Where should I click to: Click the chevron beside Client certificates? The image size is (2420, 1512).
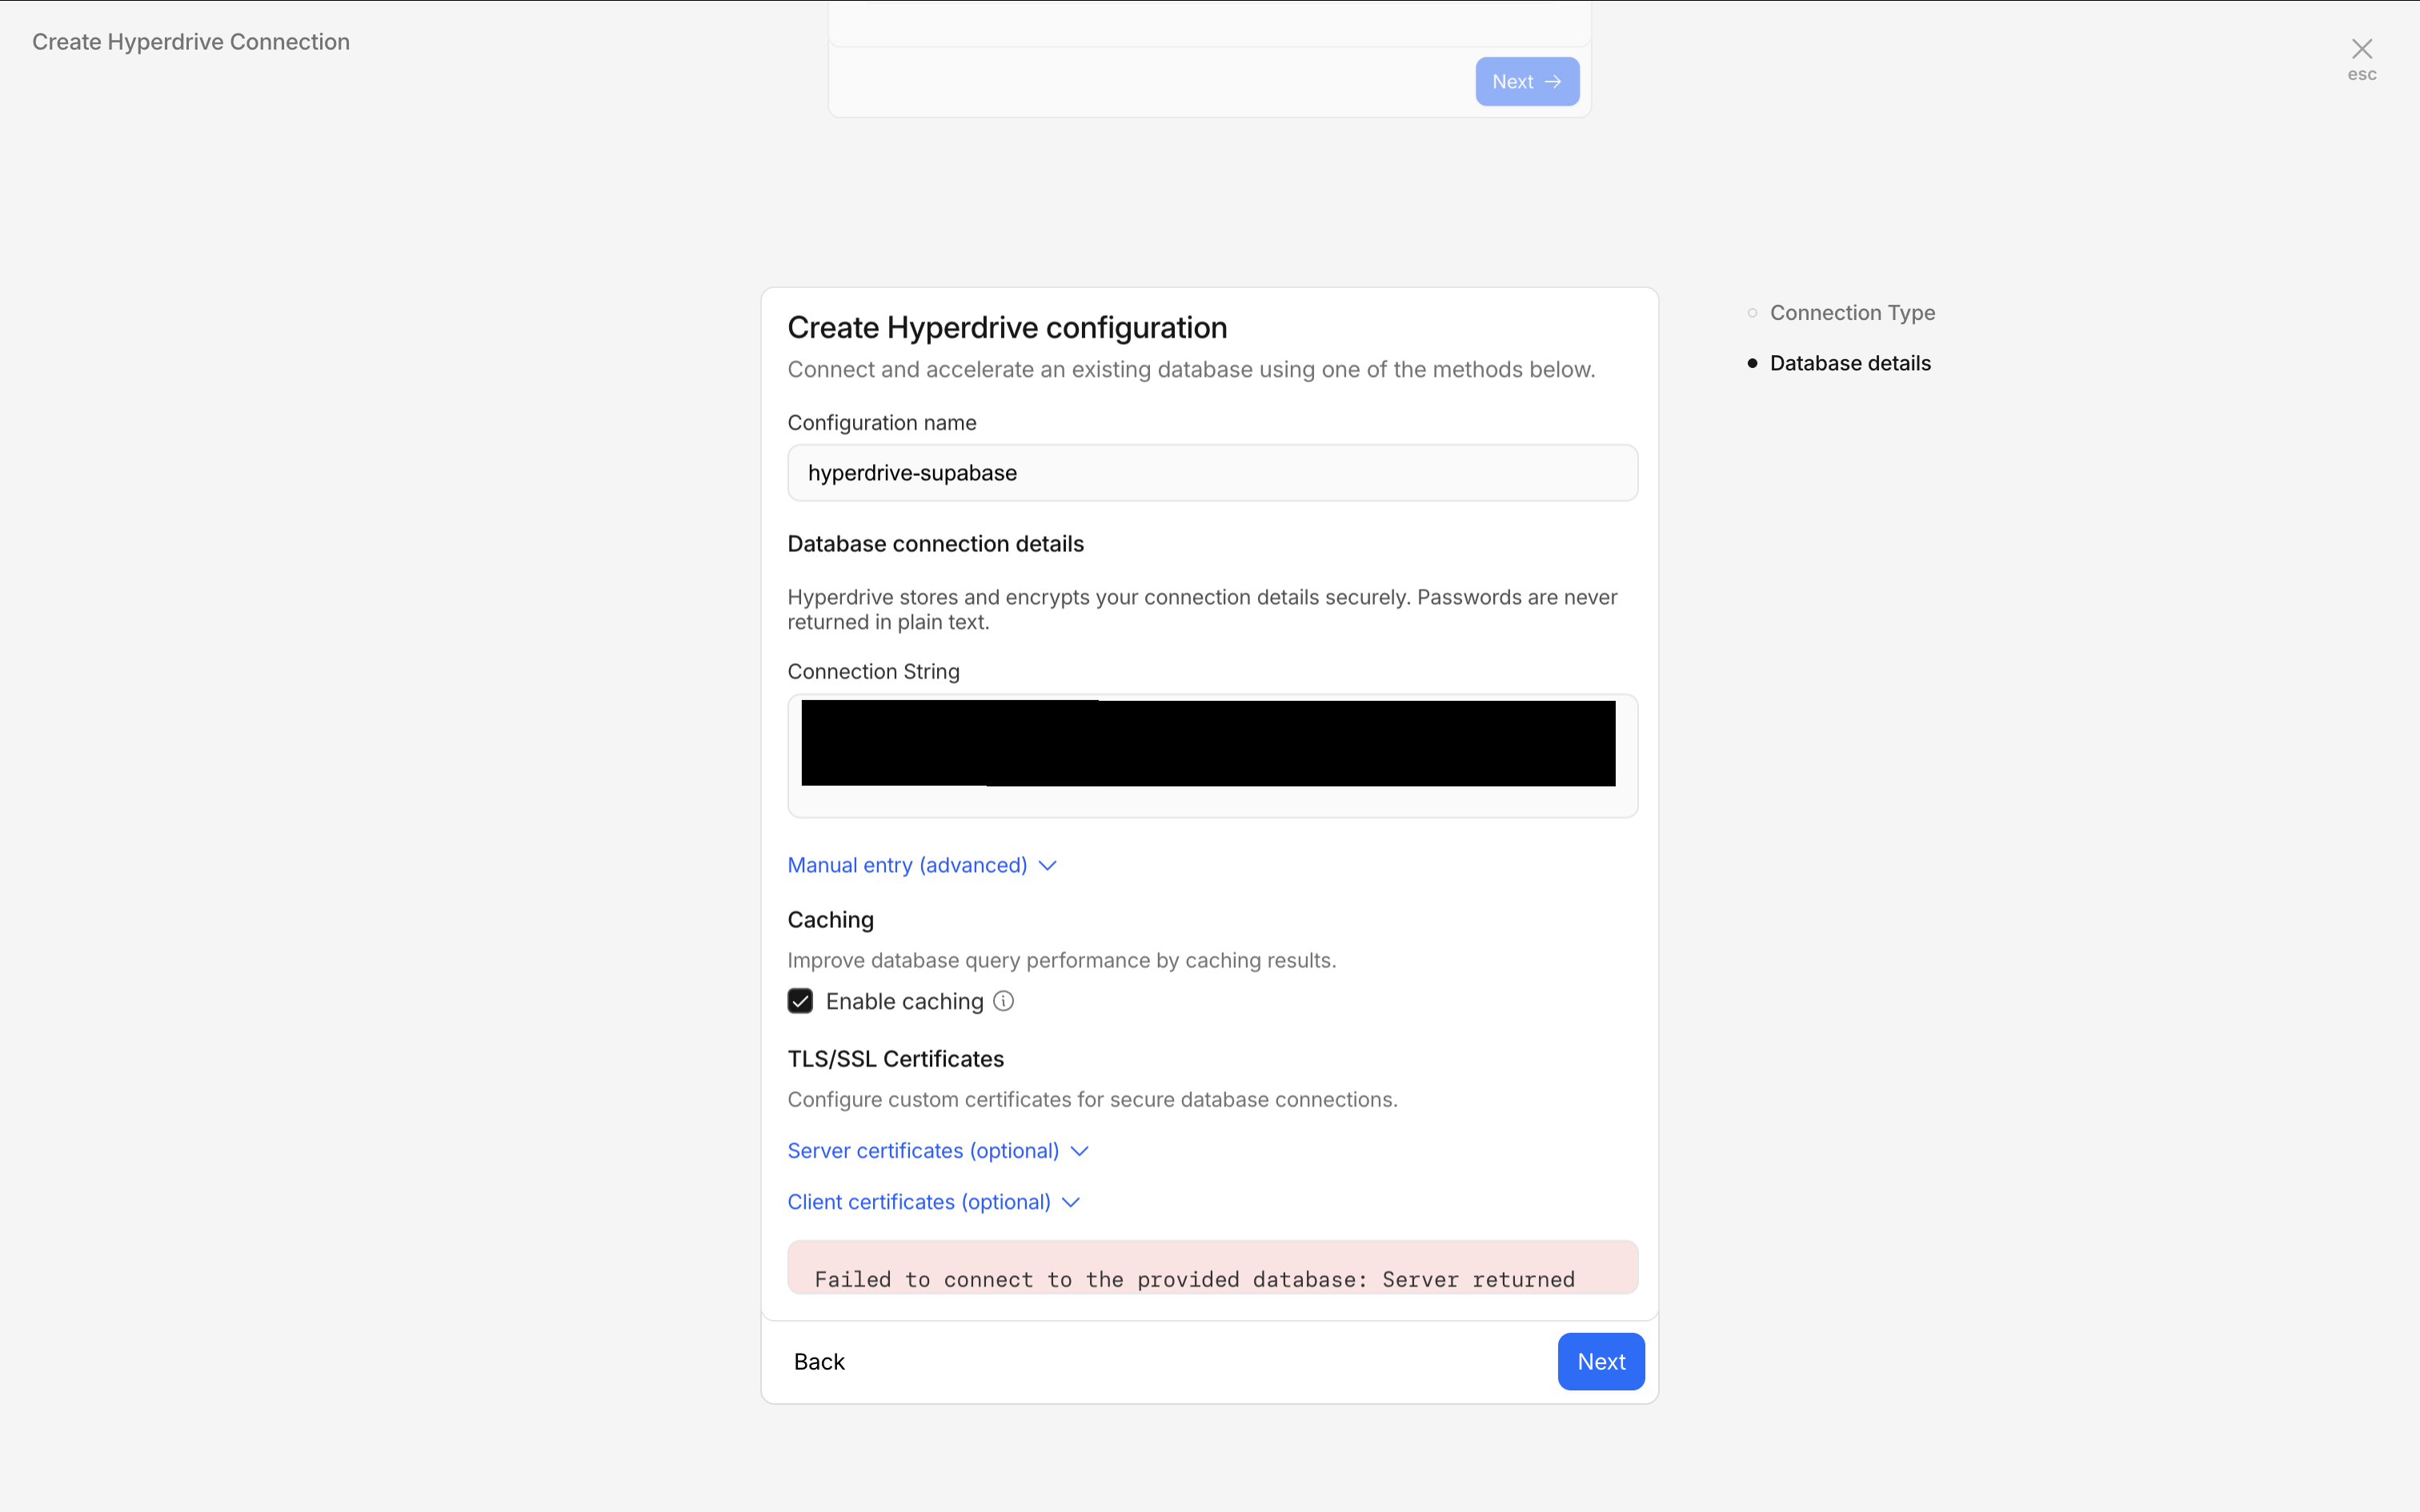[1070, 1203]
